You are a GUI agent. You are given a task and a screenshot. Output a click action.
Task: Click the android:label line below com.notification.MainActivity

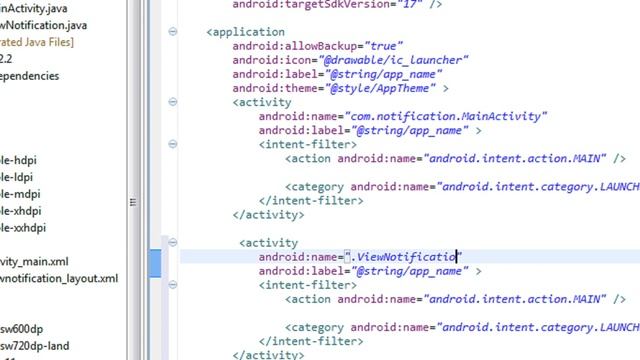[370, 131]
